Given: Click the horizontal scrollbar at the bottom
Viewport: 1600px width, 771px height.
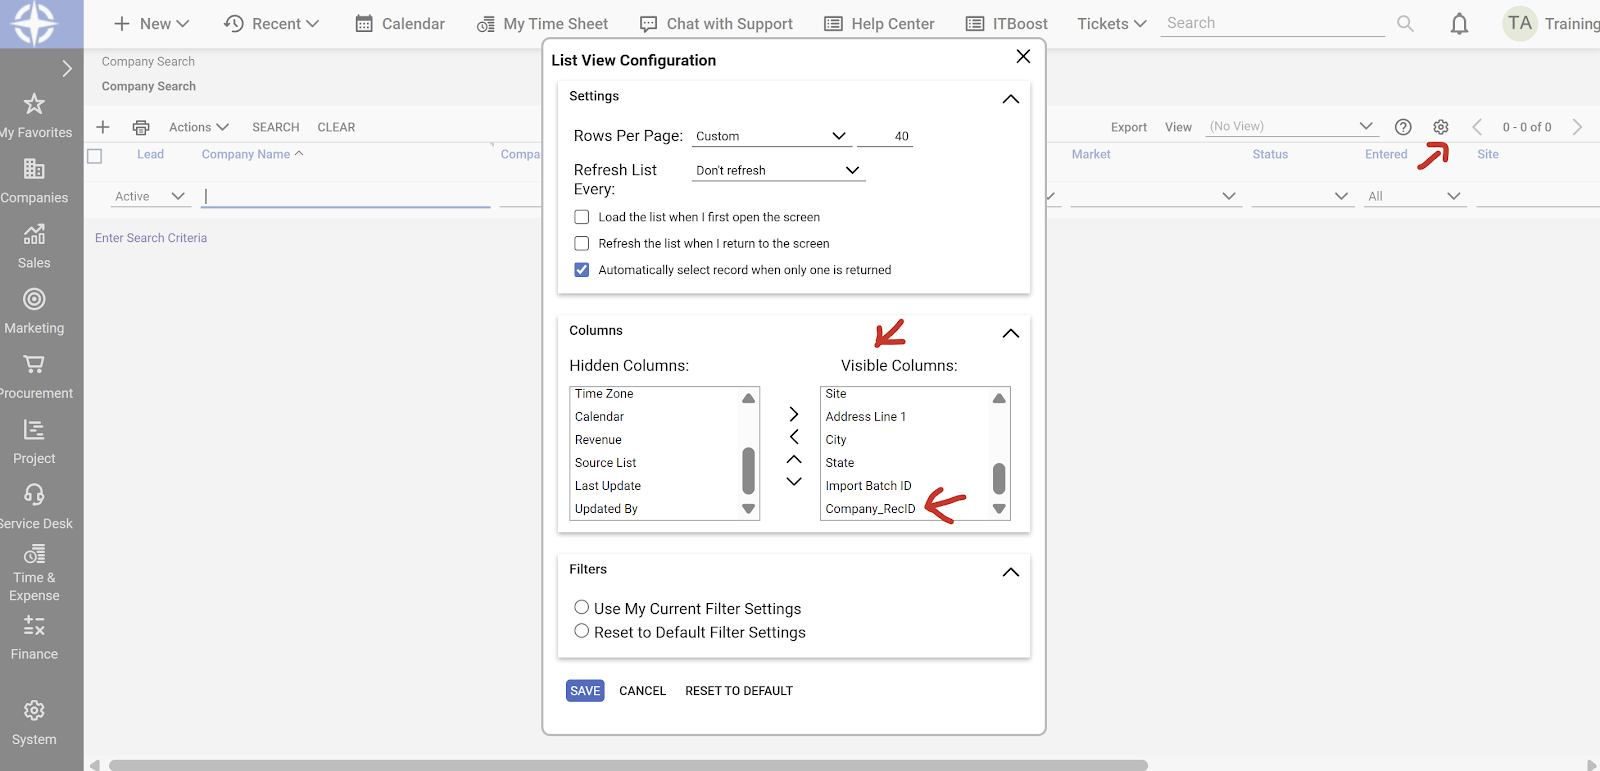Looking at the screenshot, I should [x=628, y=765].
